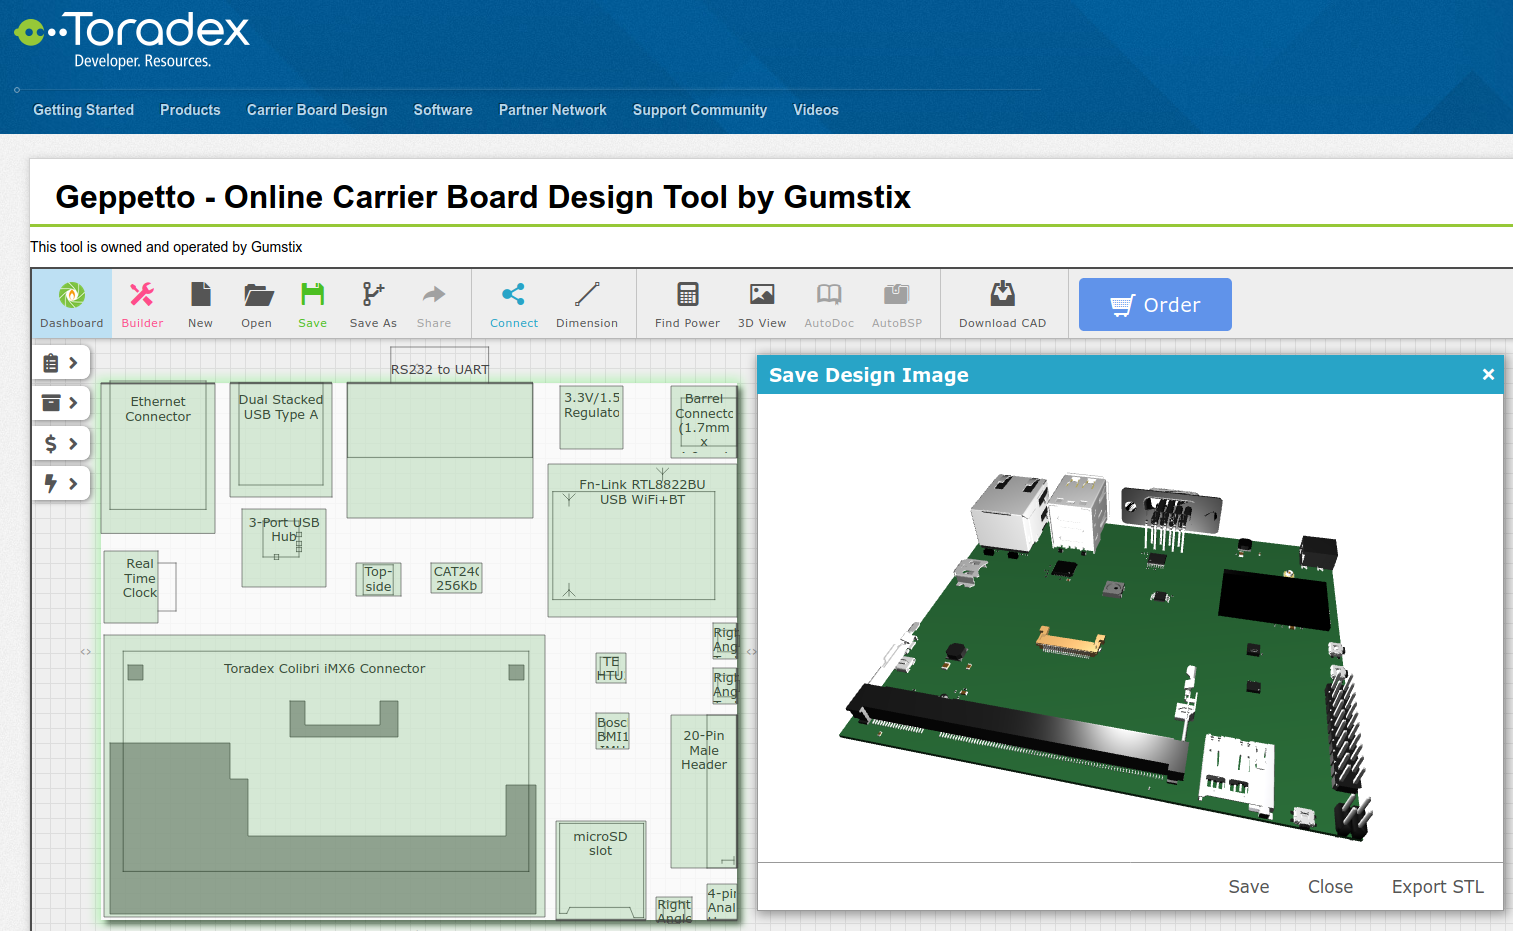Image resolution: width=1513 pixels, height=931 pixels.
Task: Open the 3D View
Action: pos(762,303)
